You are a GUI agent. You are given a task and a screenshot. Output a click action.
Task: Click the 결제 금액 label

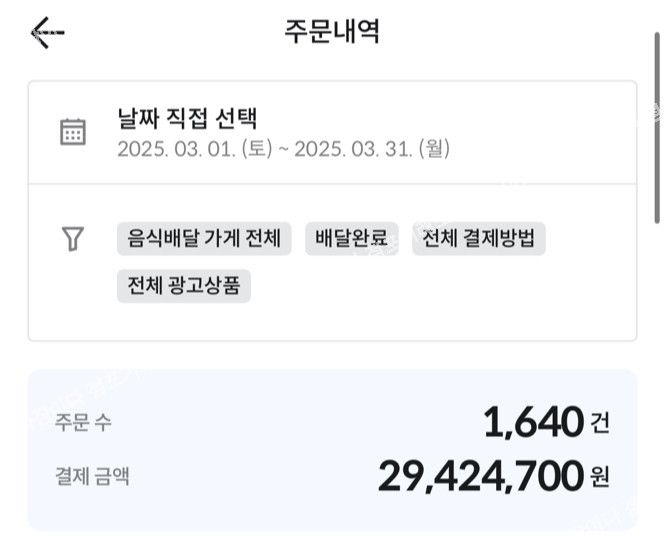pyautogui.click(x=92, y=476)
